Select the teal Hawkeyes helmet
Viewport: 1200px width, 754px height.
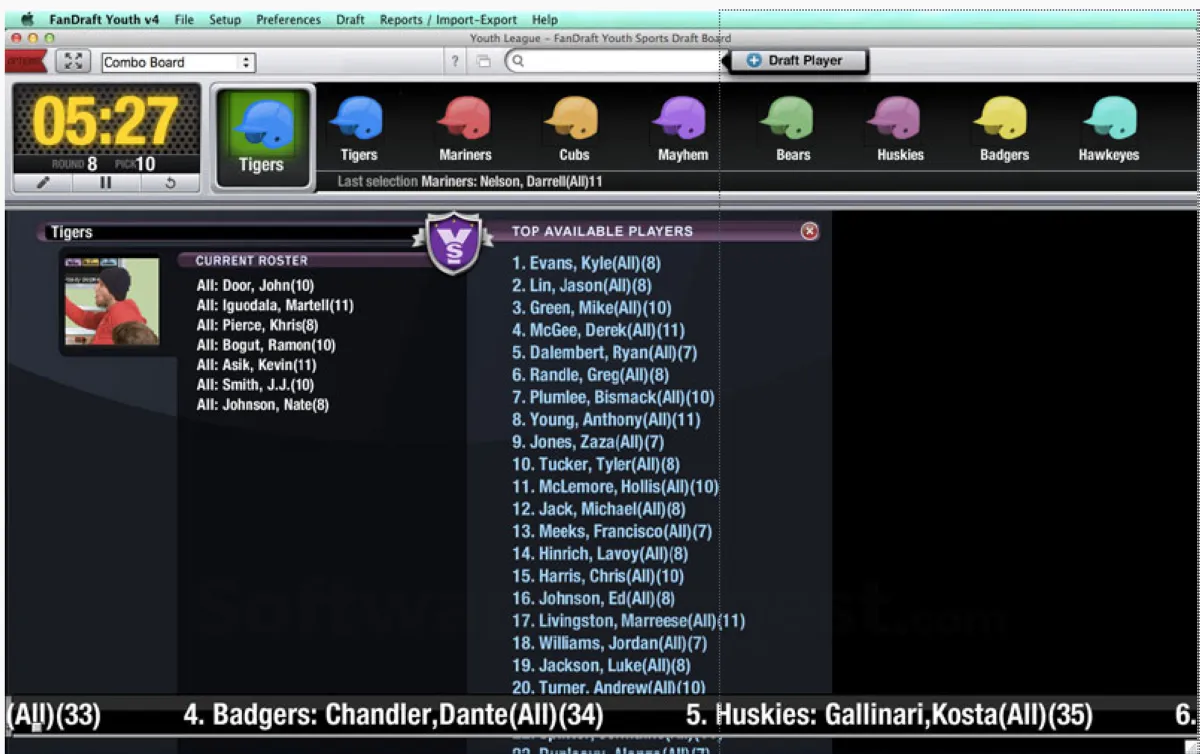[x=1110, y=118]
